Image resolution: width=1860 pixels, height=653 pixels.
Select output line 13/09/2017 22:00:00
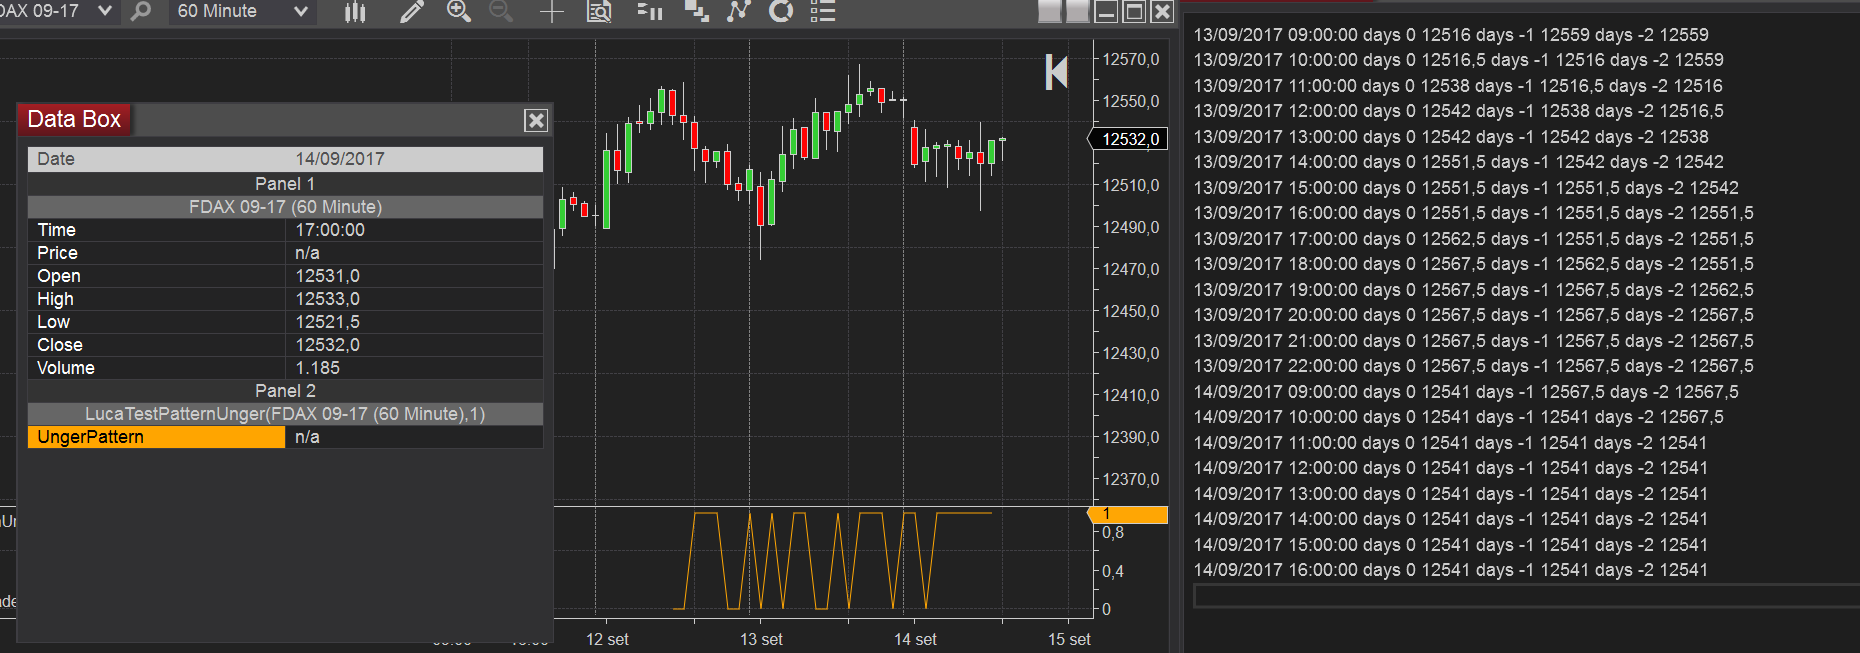(x=1473, y=366)
